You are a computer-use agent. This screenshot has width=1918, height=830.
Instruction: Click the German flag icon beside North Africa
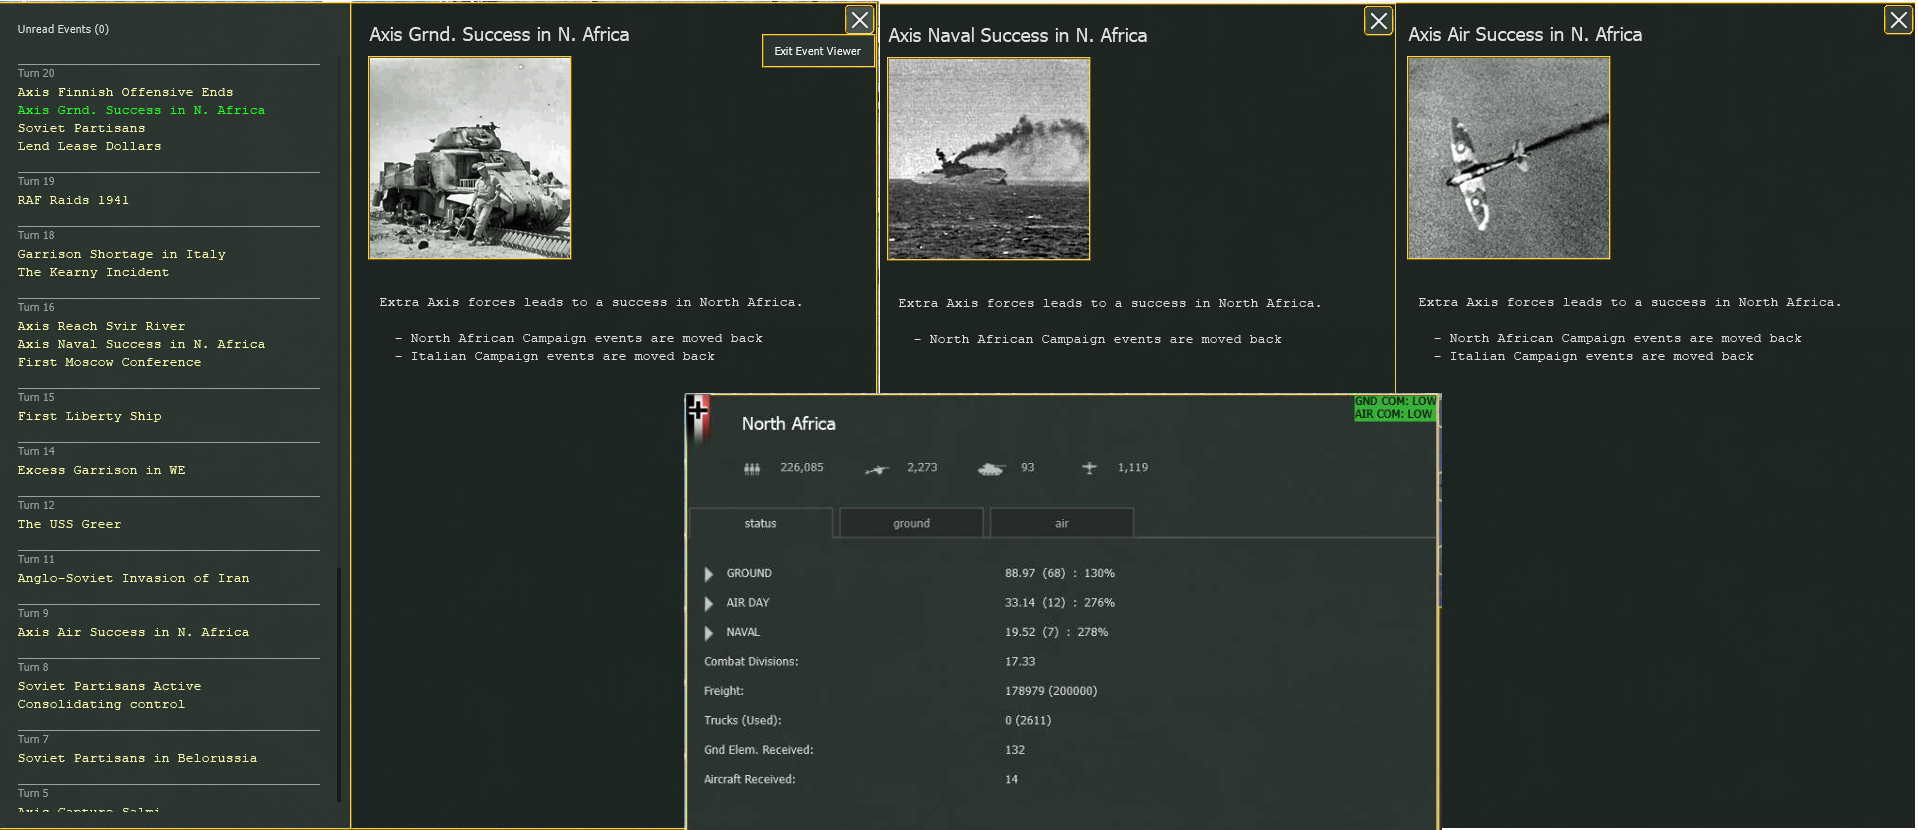tap(699, 419)
